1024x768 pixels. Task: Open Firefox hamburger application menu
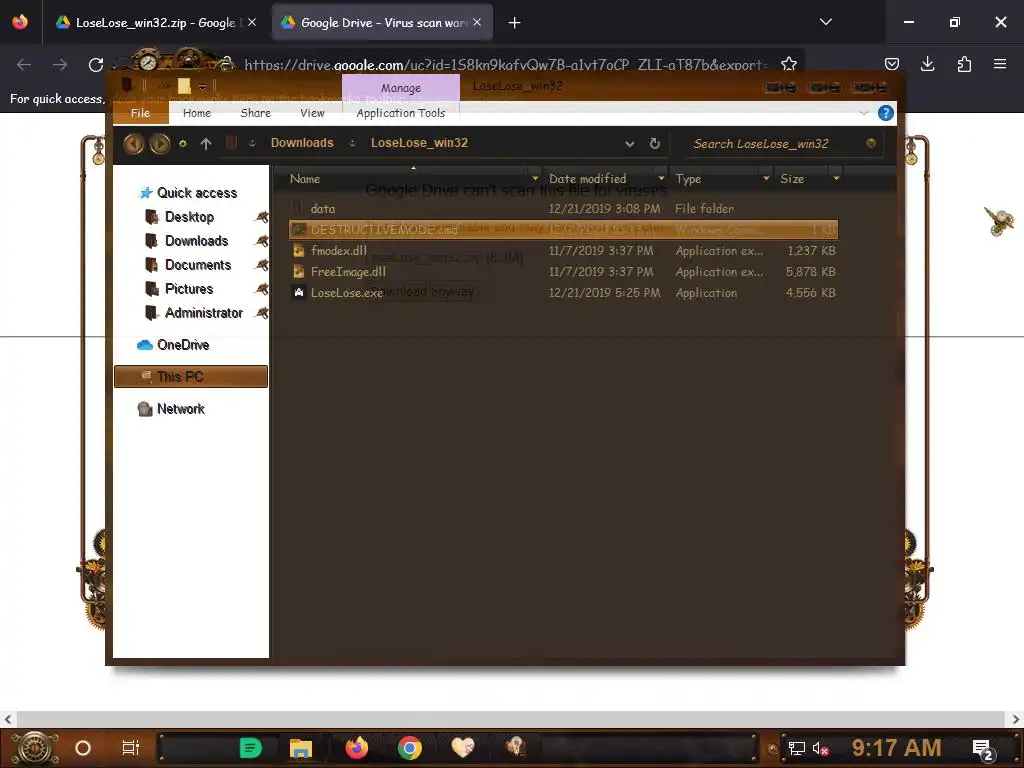[x=1000, y=64]
